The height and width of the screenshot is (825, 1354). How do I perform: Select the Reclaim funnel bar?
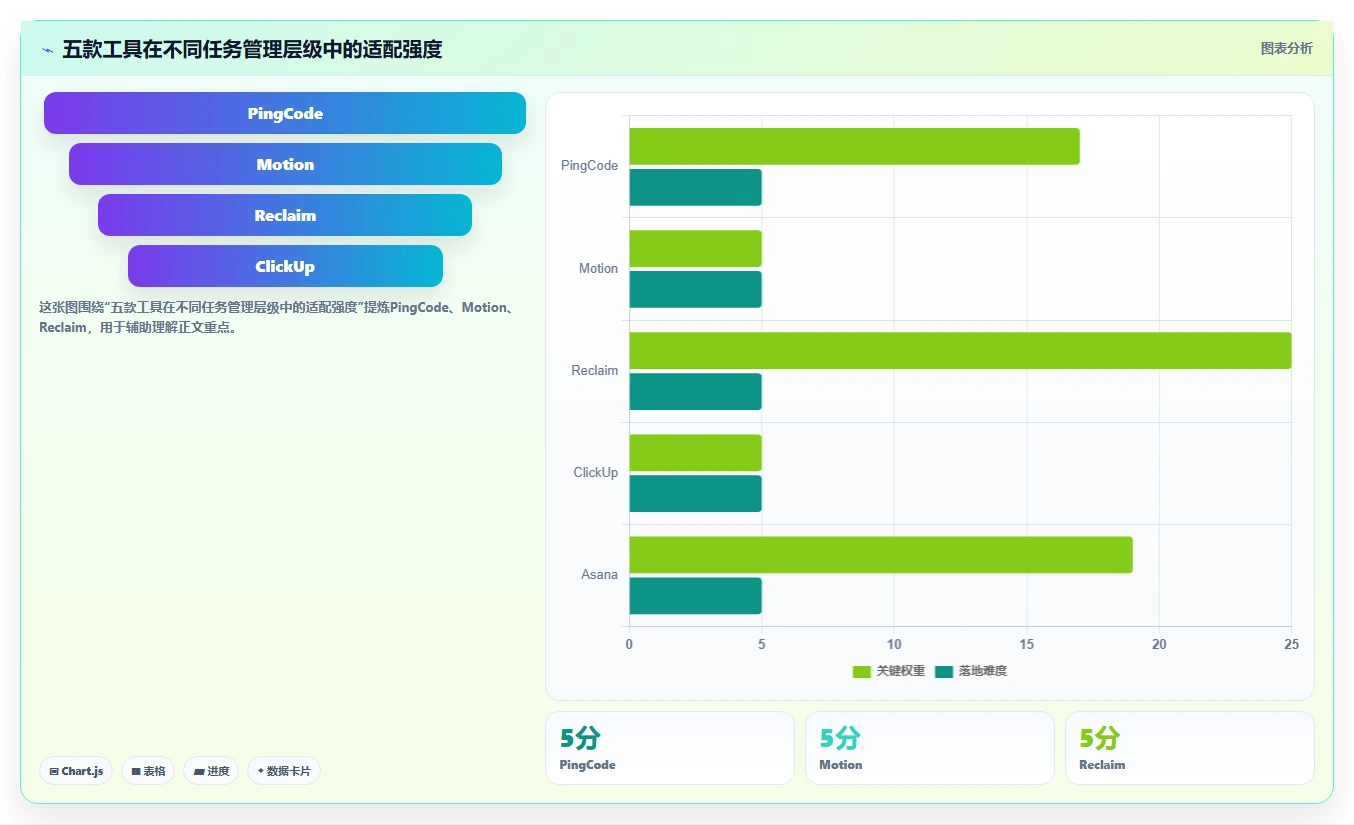285,215
